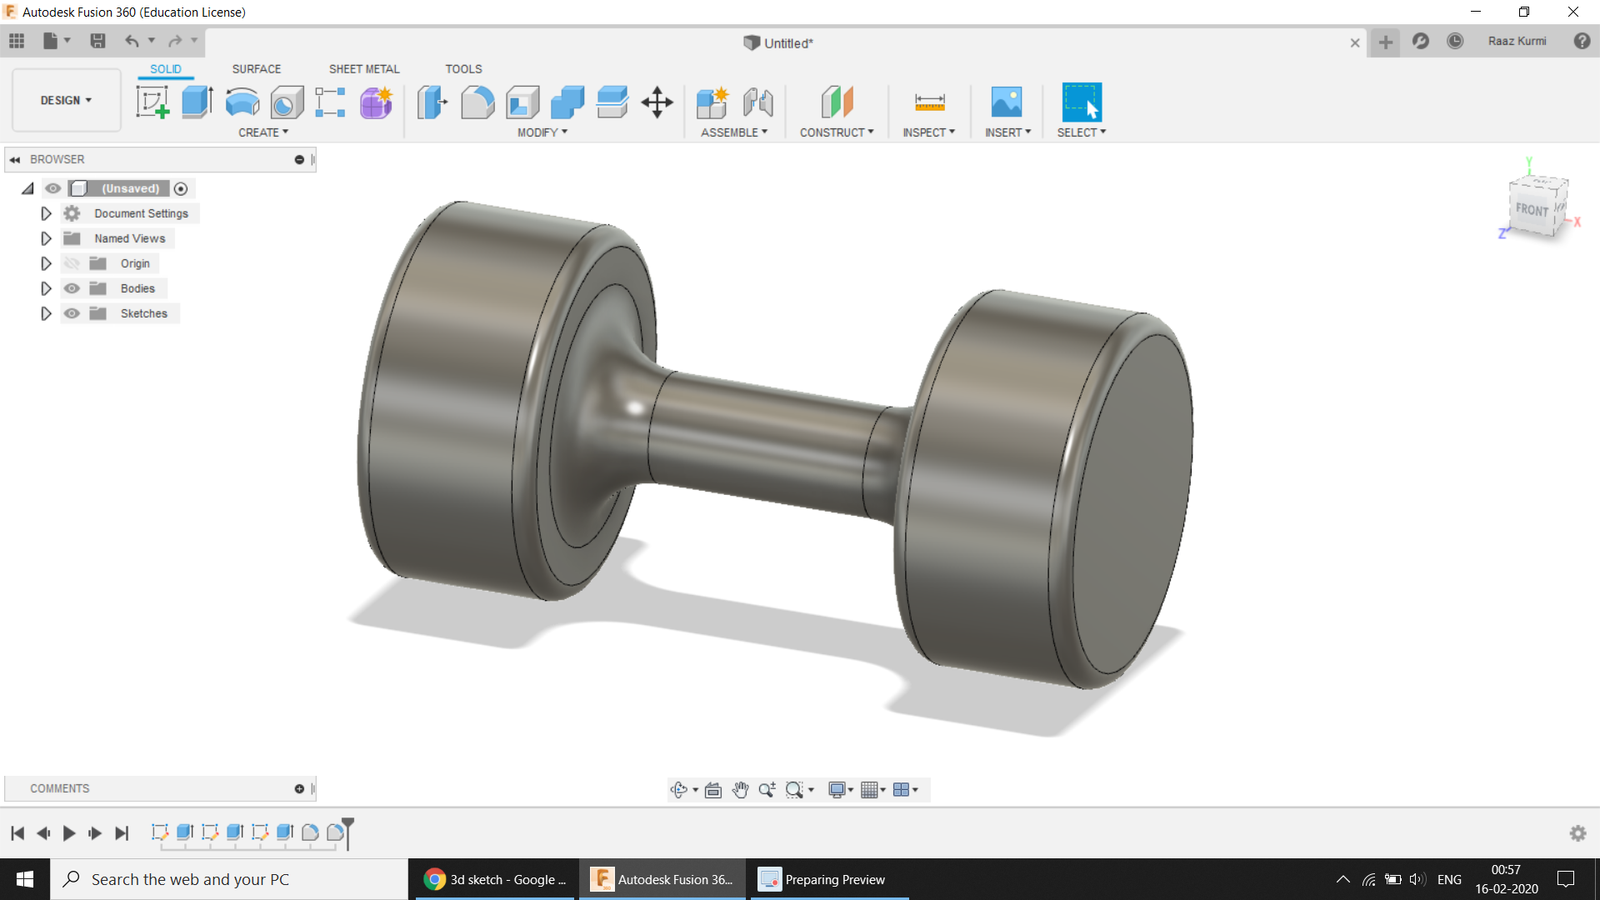The image size is (1600, 900).
Task: Click the Zoom magnifier tool
Action: 767,790
